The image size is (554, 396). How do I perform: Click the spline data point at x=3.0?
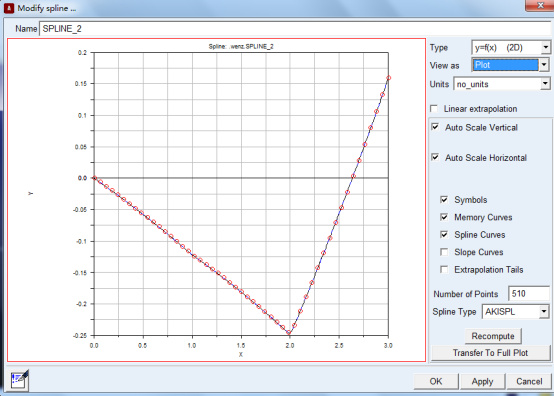click(388, 78)
